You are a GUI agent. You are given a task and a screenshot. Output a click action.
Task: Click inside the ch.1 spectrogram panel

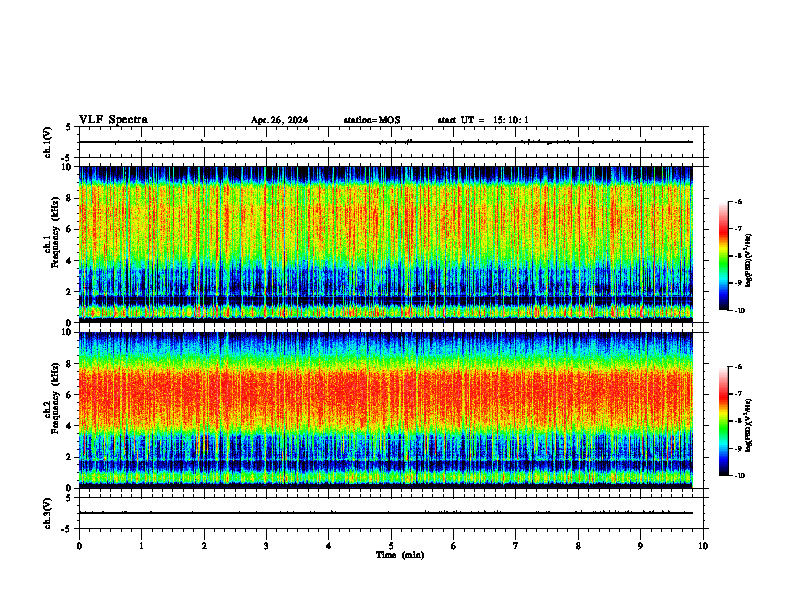(x=385, y=244)
